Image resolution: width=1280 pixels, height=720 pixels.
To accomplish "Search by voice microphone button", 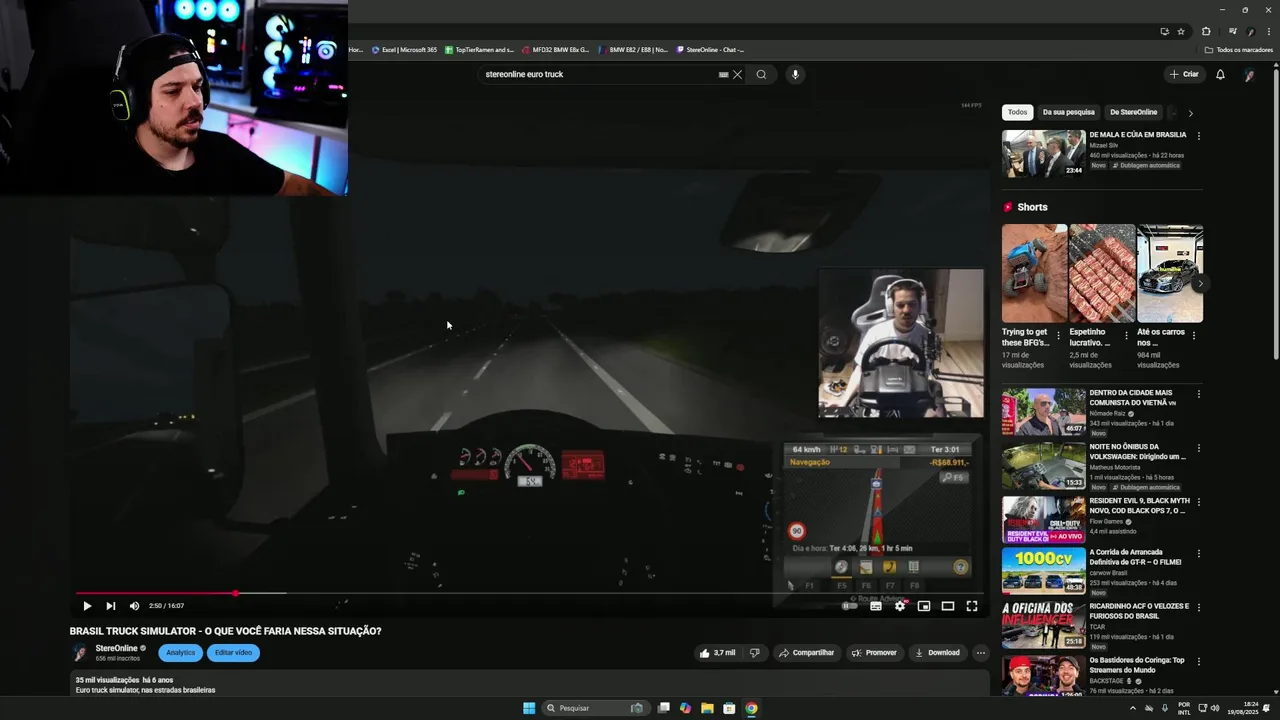I will (x=795, y=74).
